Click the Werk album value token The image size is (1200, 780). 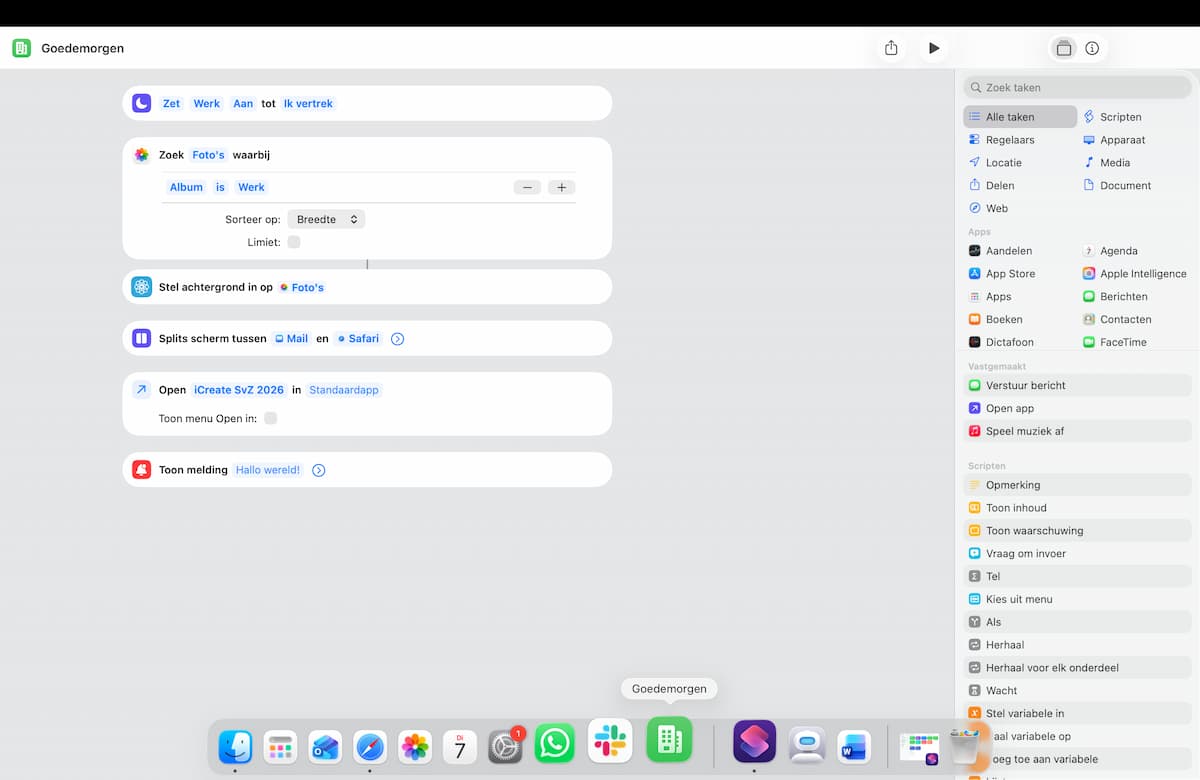[251, 187]
